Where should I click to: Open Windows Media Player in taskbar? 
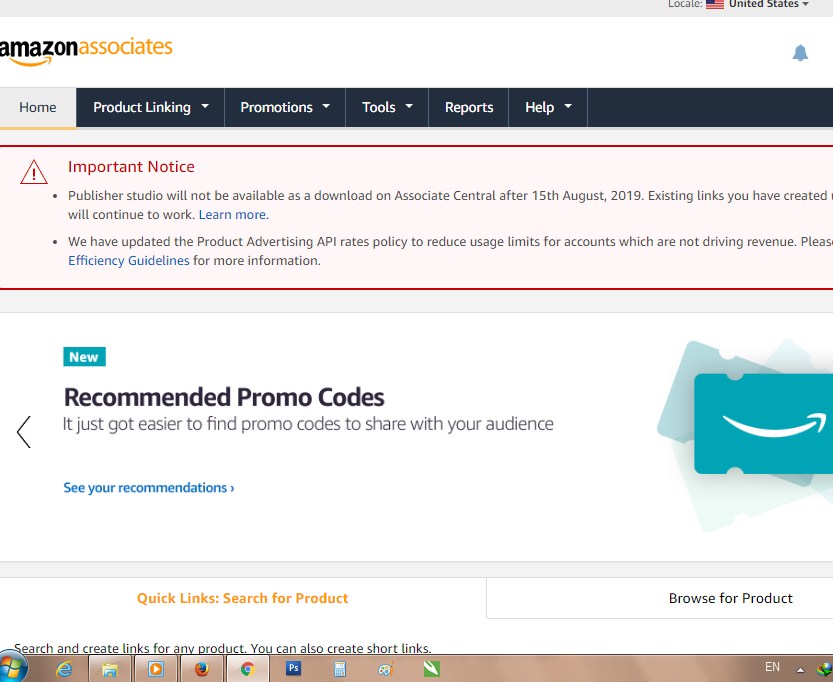(156, 669)
